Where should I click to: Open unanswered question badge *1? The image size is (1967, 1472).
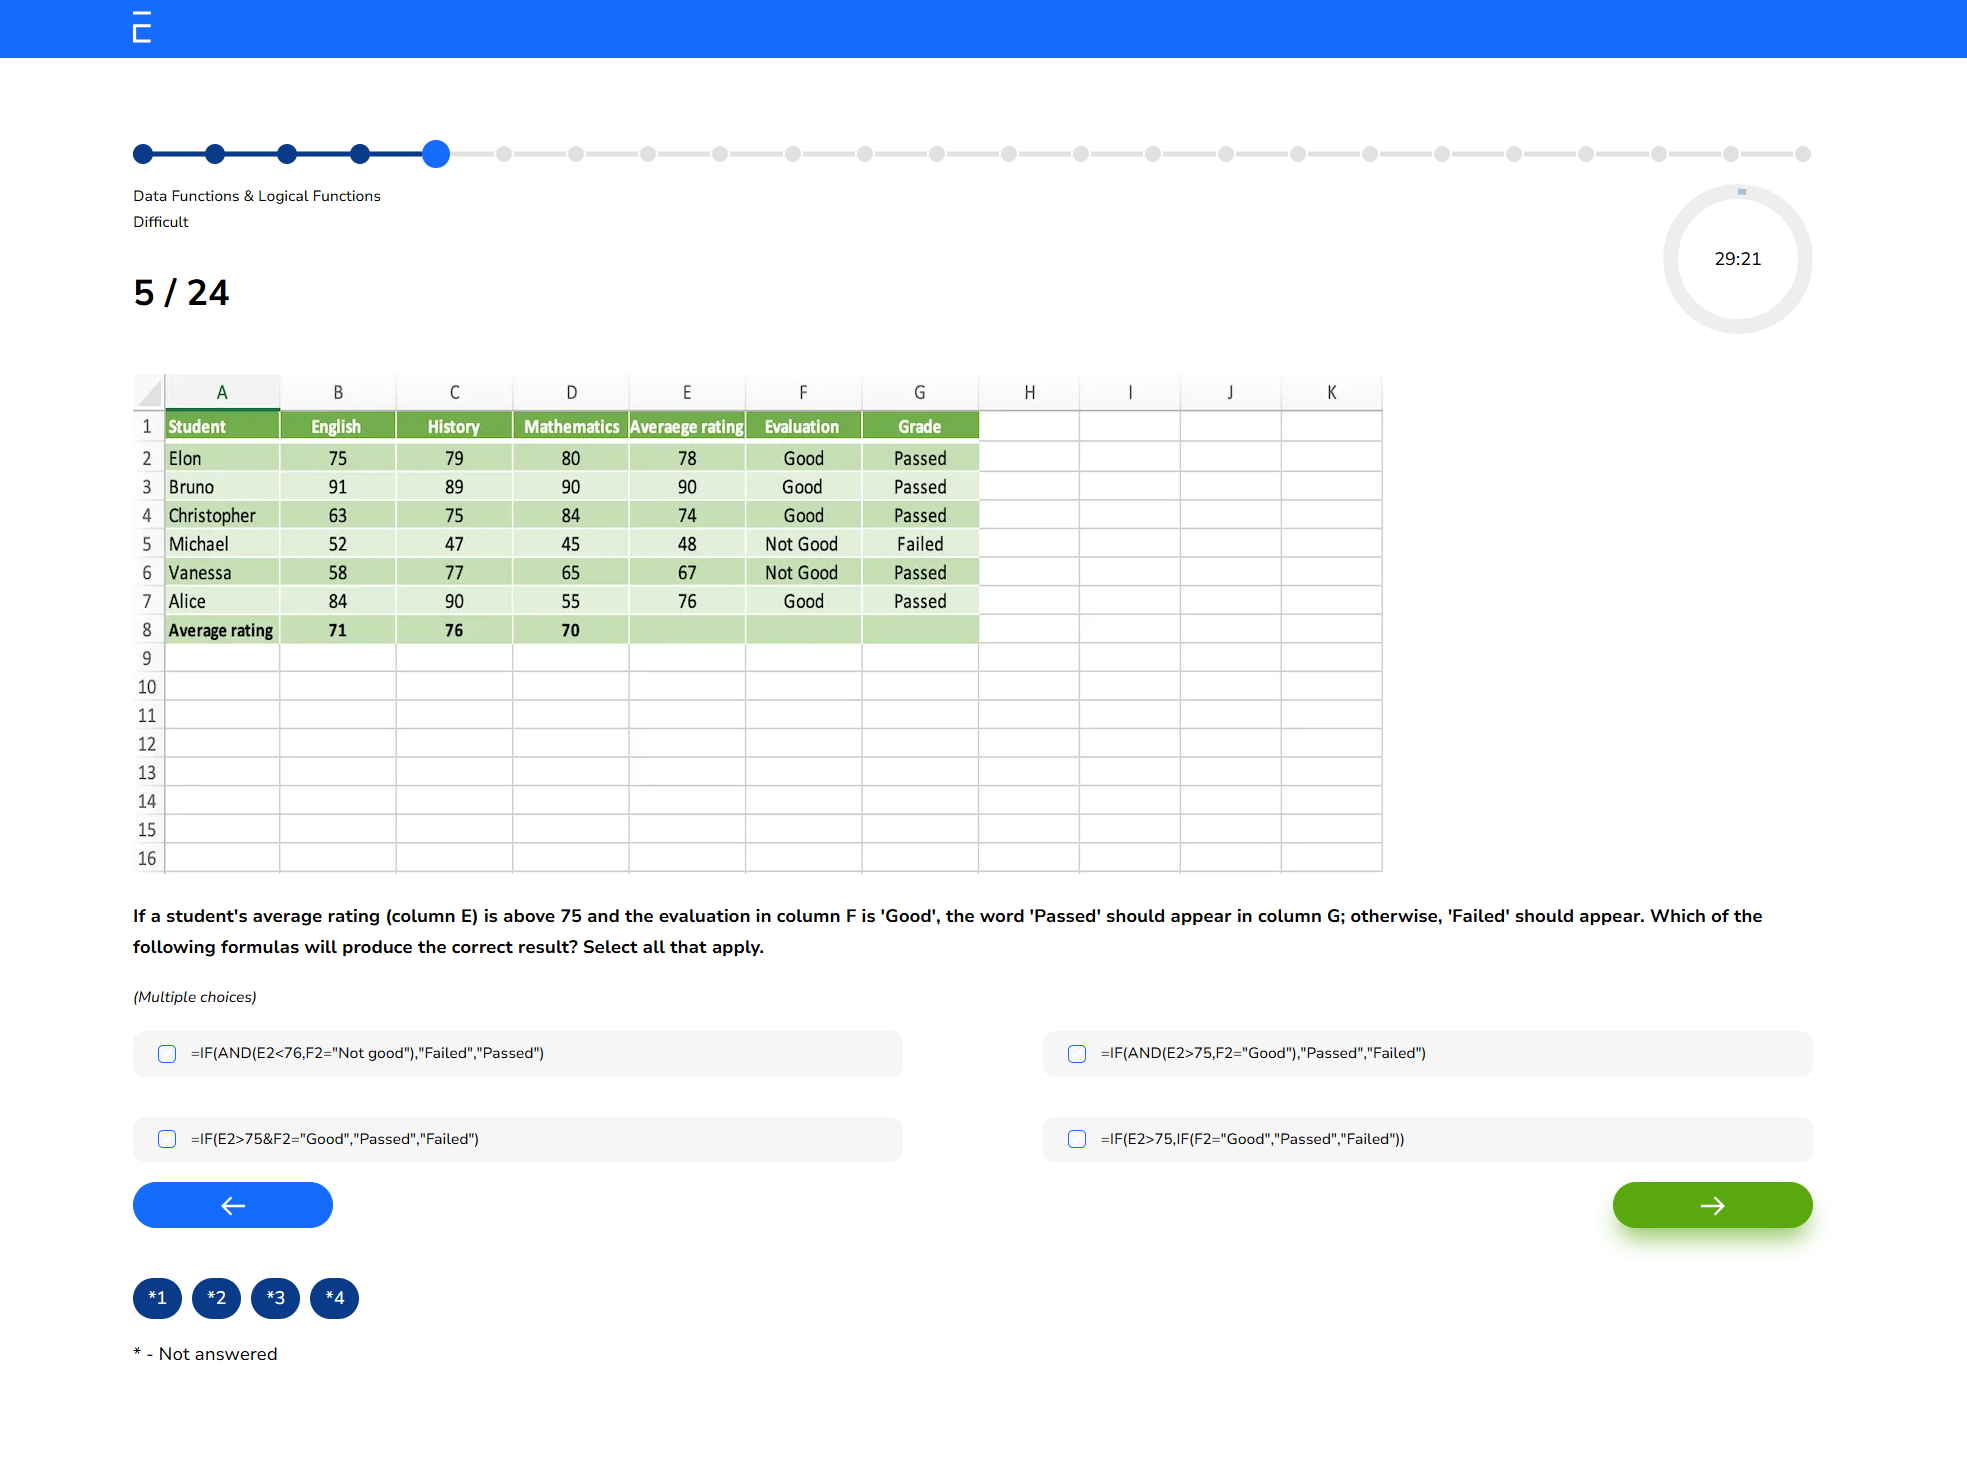(x=157, y=1298)
